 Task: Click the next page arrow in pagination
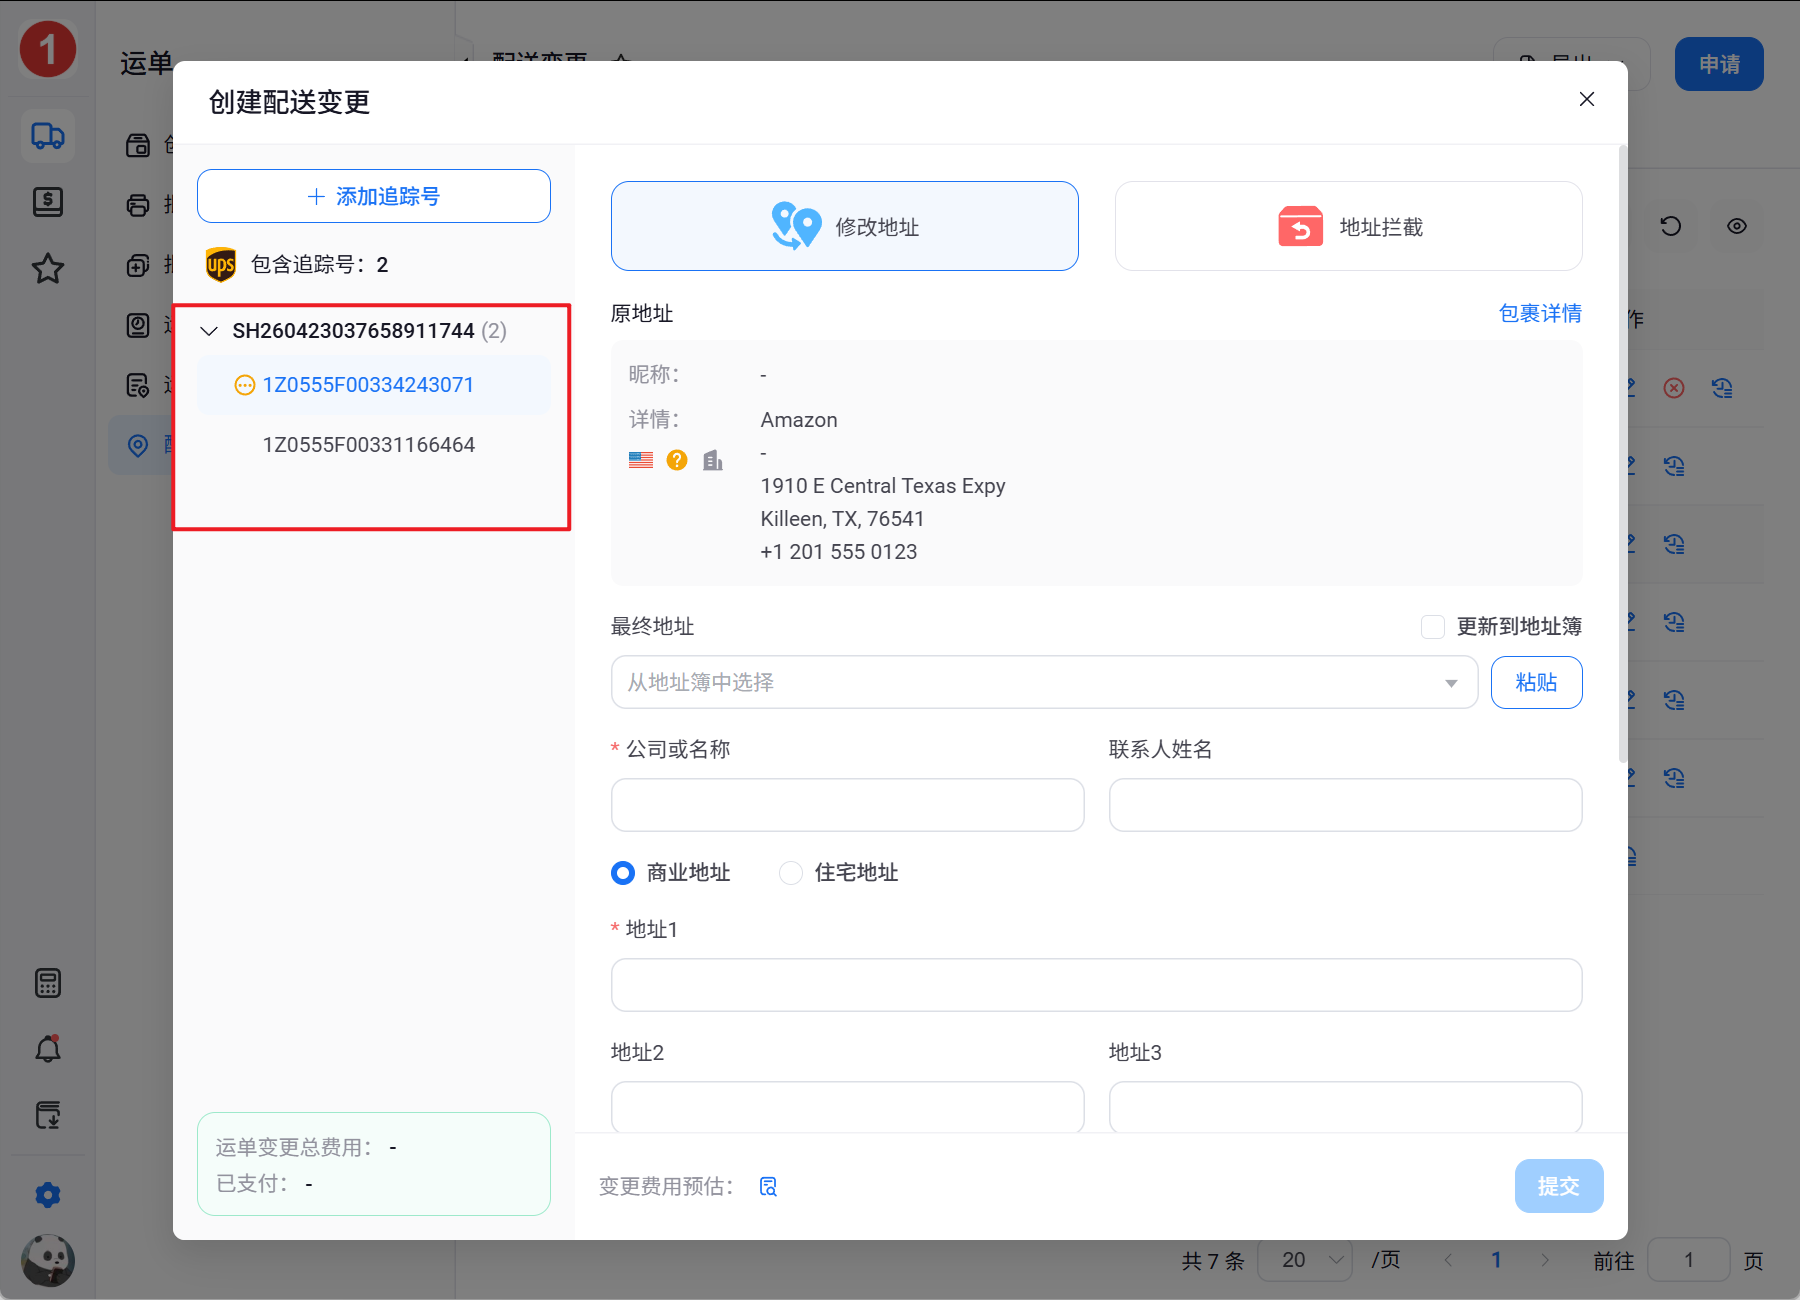tap(1545, 1260)
